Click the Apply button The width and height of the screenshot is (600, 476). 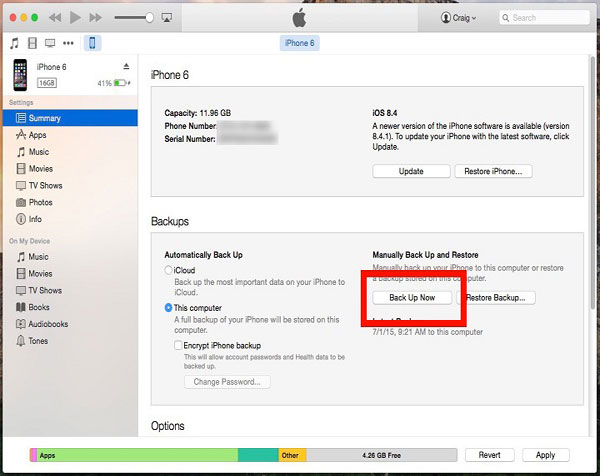pyautogui.click(x=545, y=455)
